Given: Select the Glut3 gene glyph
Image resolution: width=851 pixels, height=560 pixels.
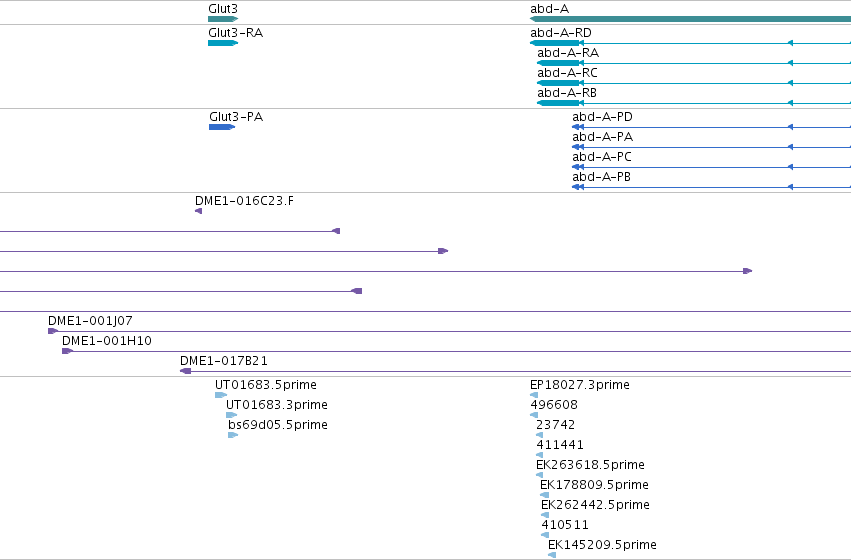Looking at the screenshot, I should coord(223,19).
